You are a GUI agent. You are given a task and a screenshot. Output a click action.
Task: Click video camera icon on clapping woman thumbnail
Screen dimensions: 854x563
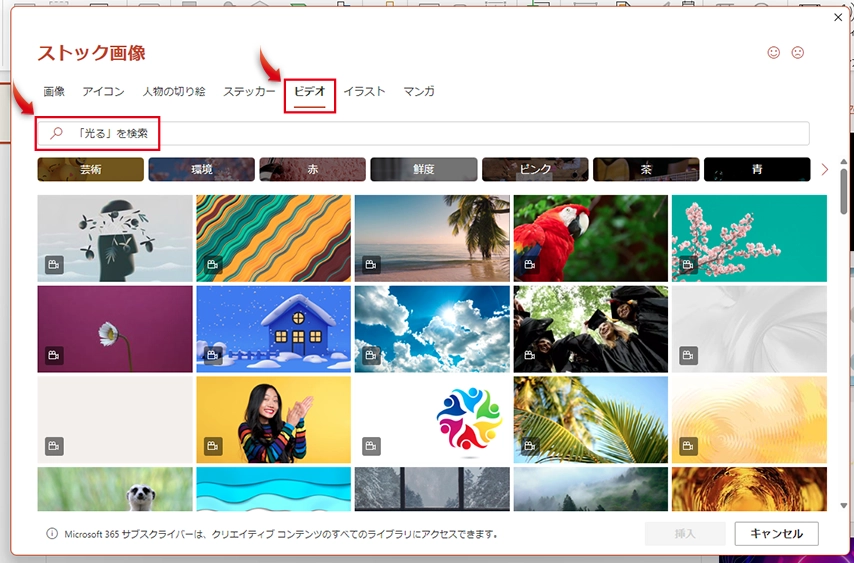tap(213, 446)
